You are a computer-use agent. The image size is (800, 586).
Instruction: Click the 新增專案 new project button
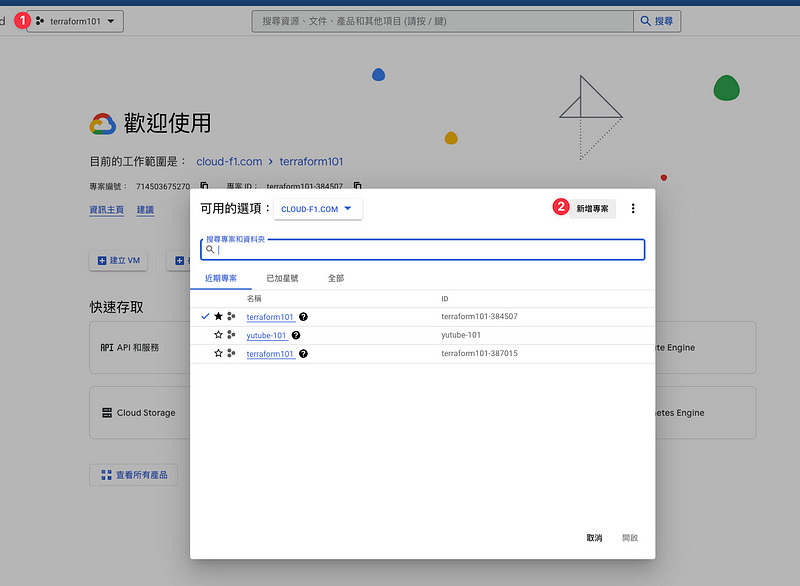tap(592, 209)
